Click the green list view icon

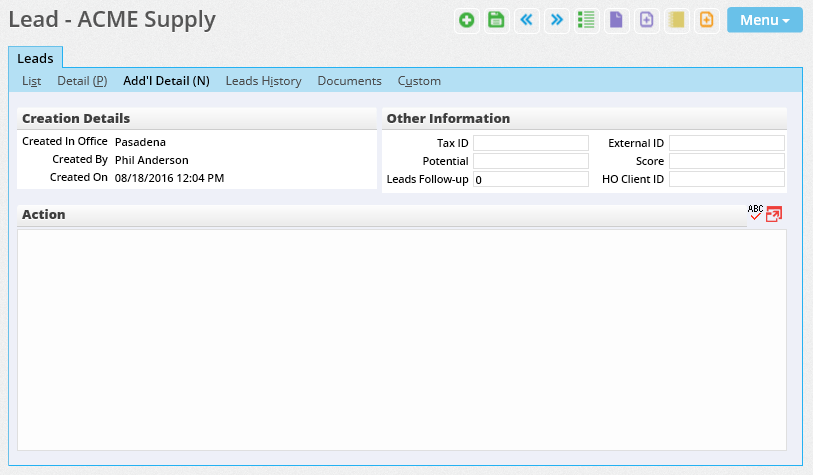pyautogui.click(x=587, y=20)
